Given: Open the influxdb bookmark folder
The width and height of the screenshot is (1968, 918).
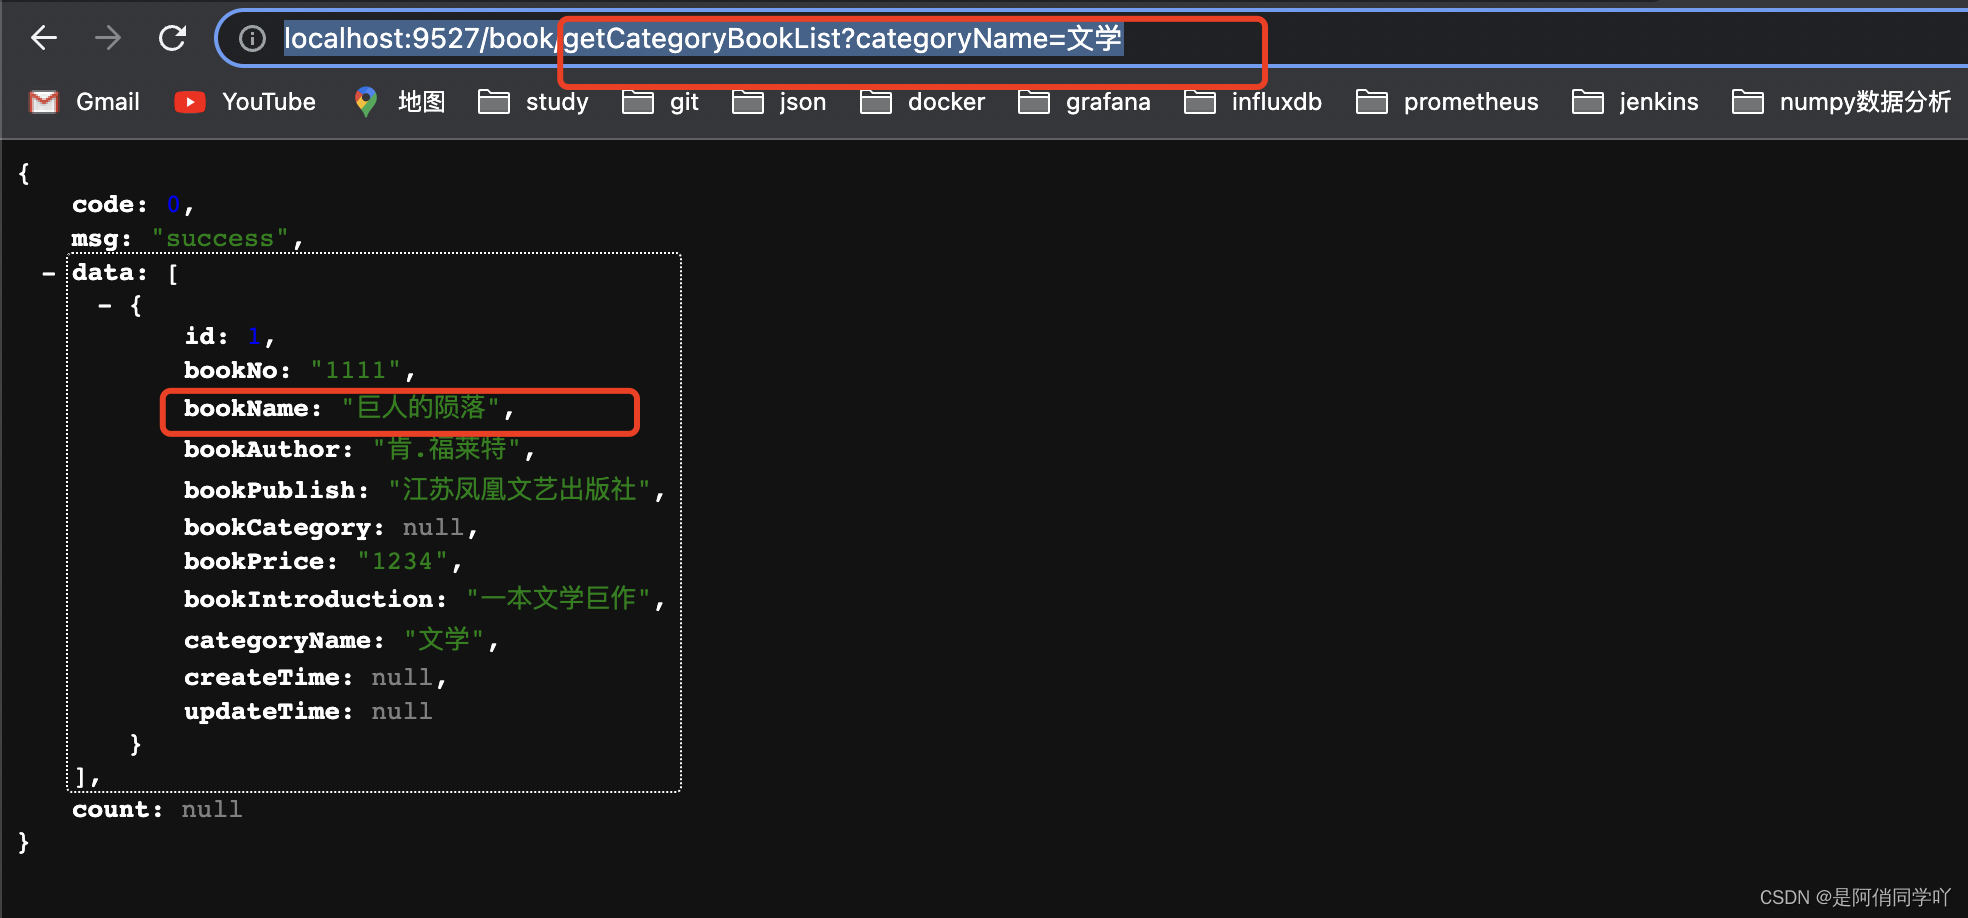Looking at the screenshot, I should pos(1252,102).
